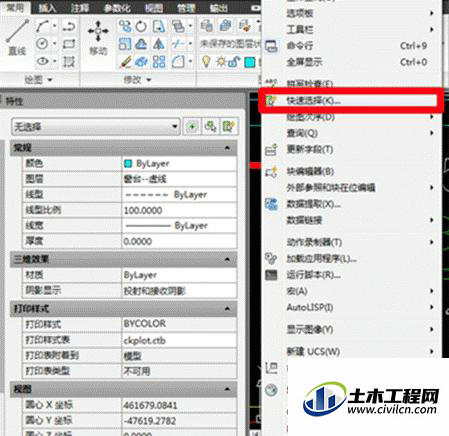Image resolution: width=449 pixels, height=436 pixels.
Task: Open the 查询(Q) submenu
Action: [352, 133]
